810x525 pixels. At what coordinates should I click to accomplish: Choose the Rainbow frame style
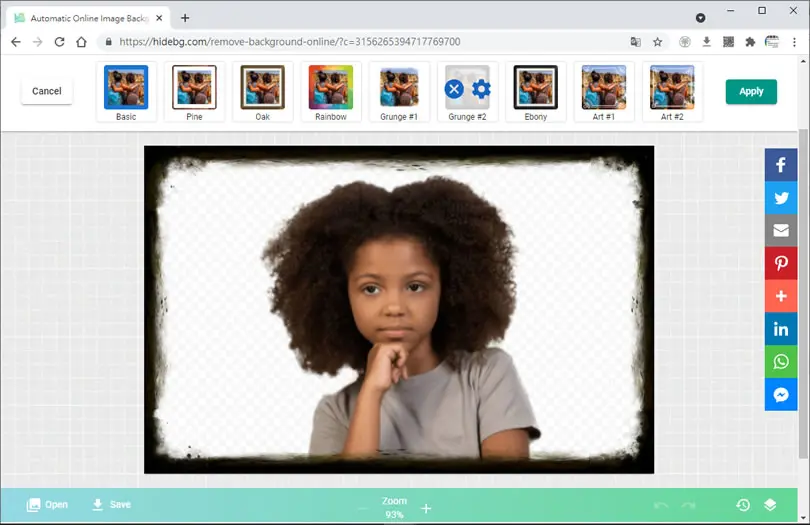pos(331,92)
